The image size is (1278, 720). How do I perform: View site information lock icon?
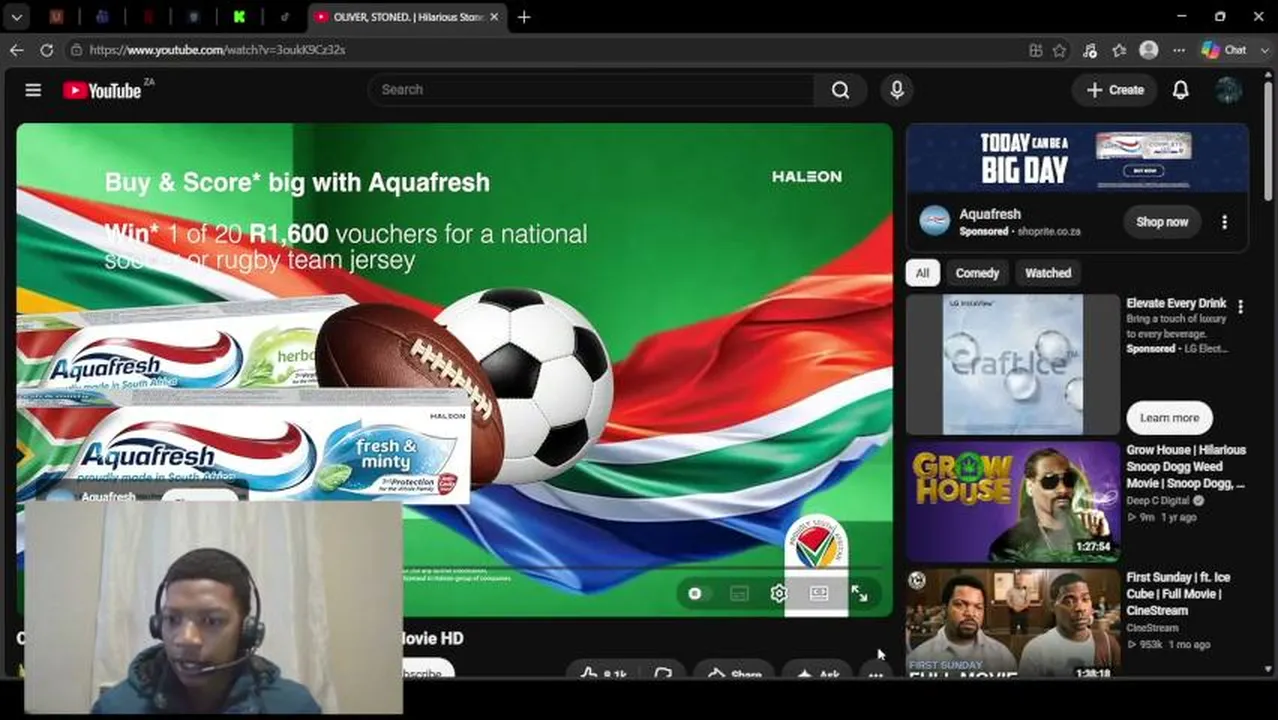click(x=76, y=49)
